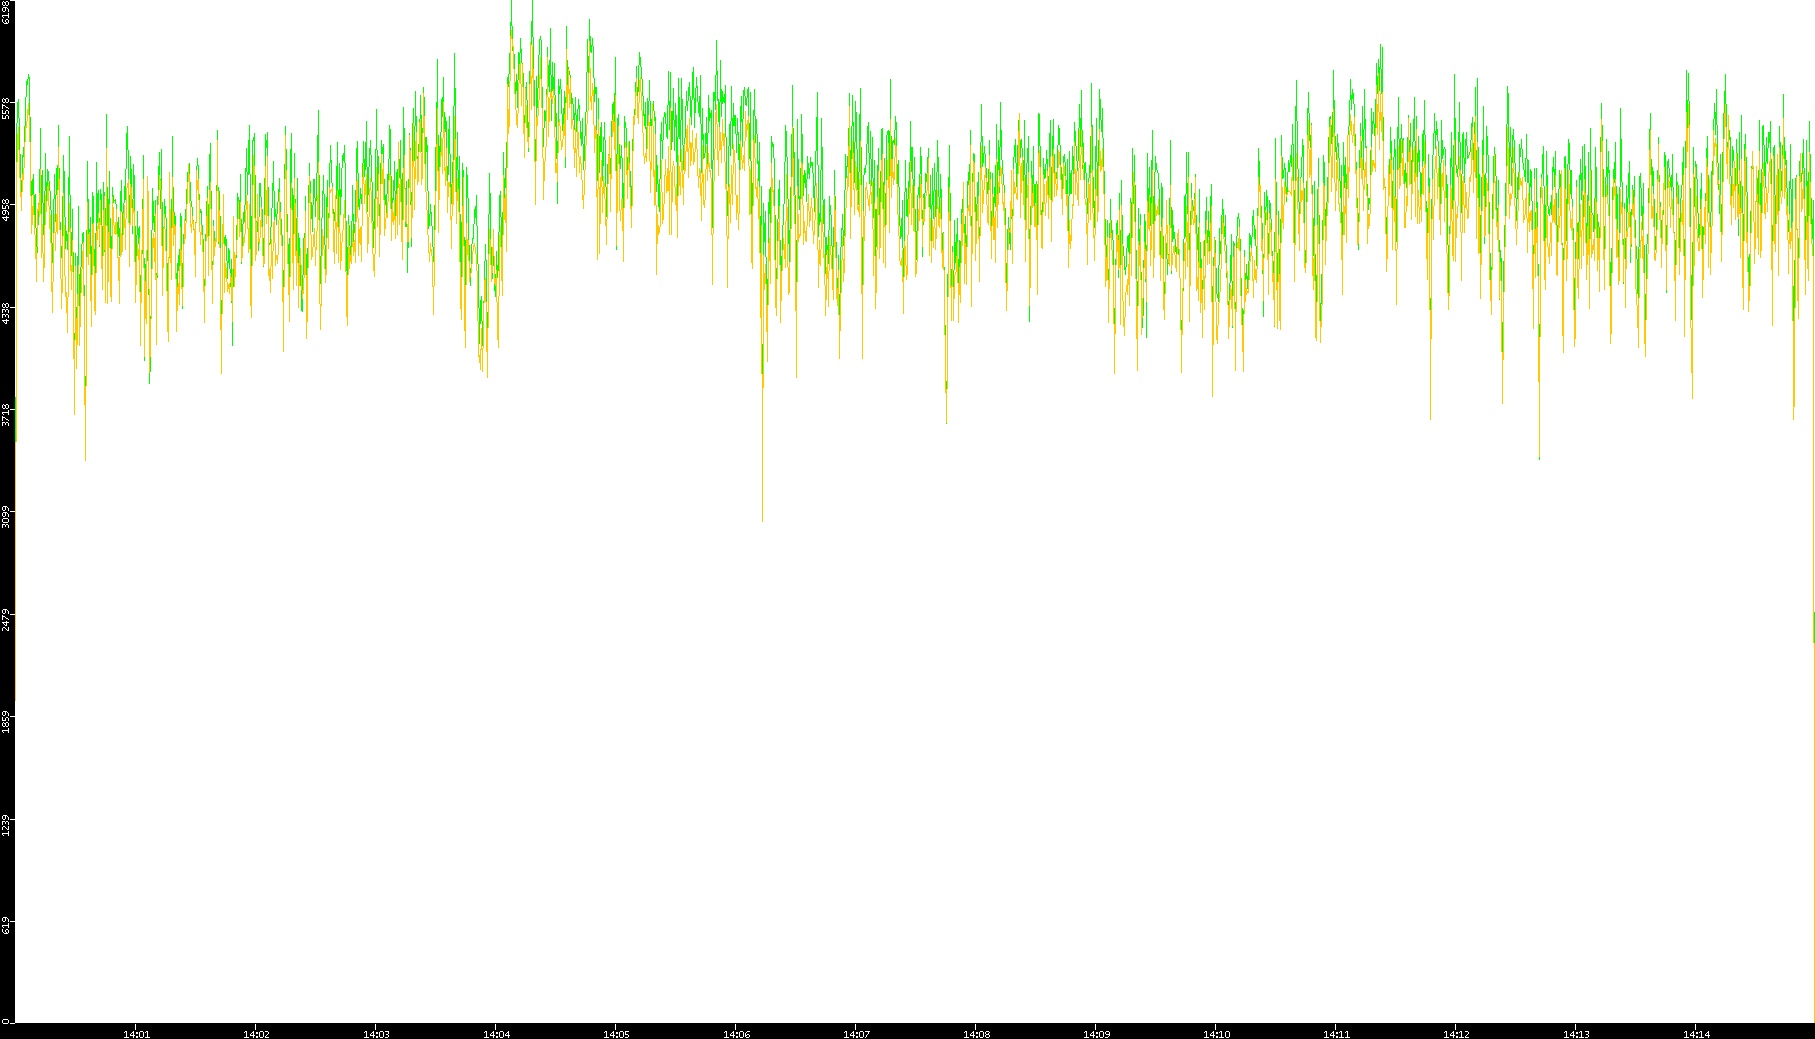Click the 14:14 time axis label

tap(1696, 1033)
